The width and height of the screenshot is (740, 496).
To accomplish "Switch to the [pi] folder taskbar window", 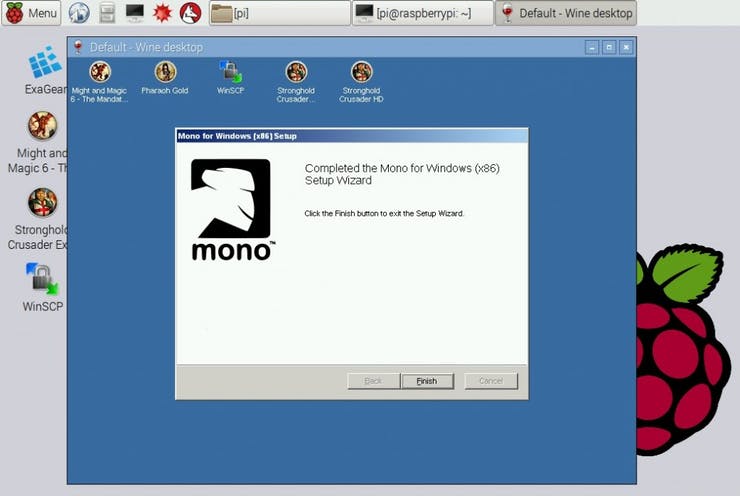I will (x=279, y=13).
